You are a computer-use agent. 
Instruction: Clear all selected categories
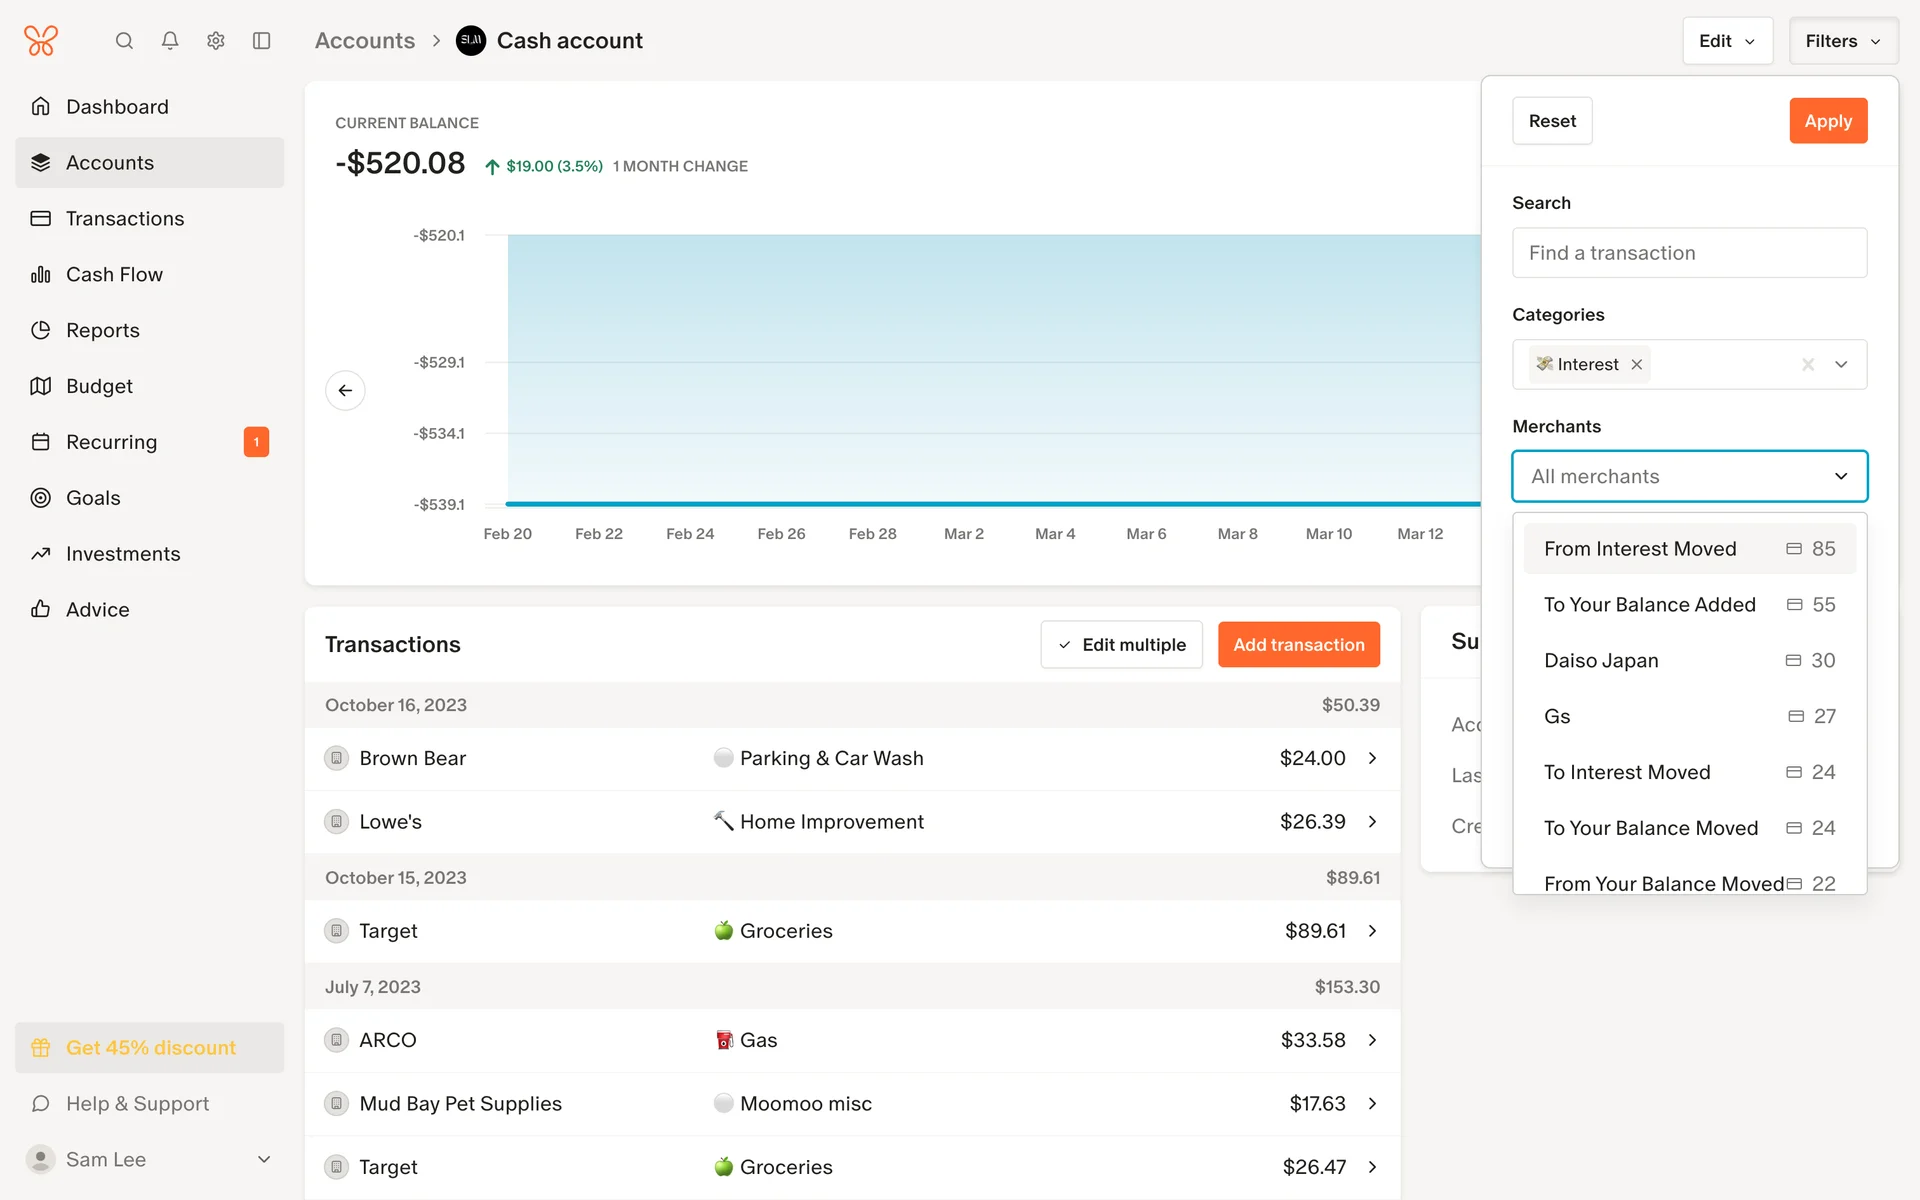(x=1808, y=365)
